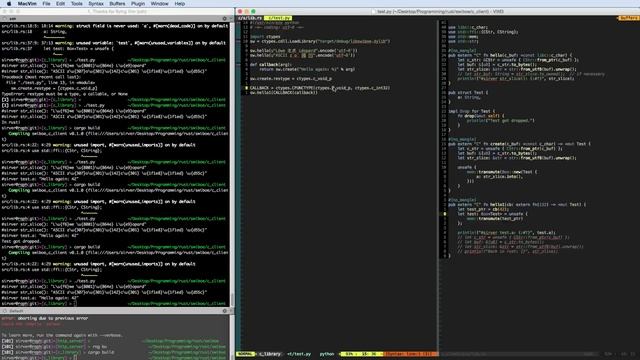Click the 'import ctypes' line in test.py
Image resolution: width=640 pixels, height=360 pixels.
[x=265, y=37]
